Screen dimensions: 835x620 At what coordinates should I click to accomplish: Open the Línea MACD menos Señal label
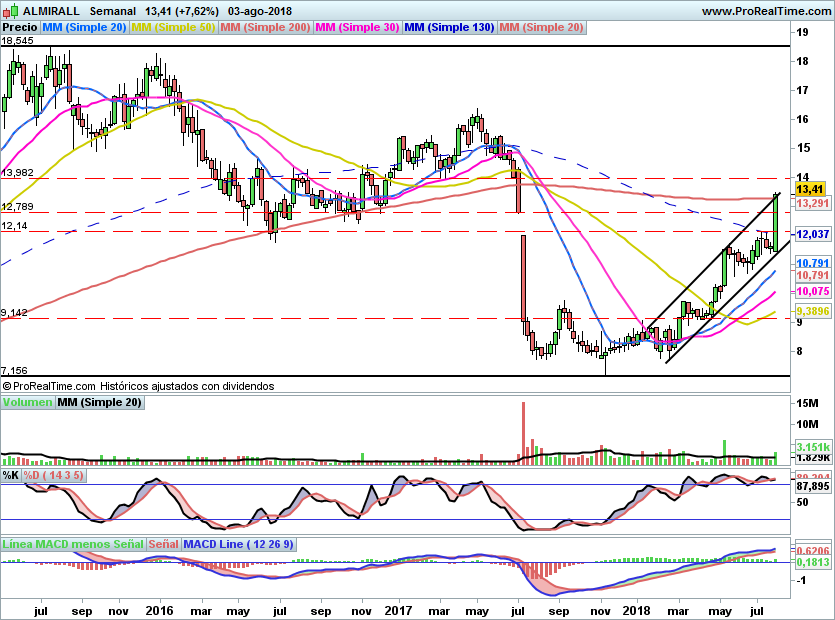(x=73, y=544)
